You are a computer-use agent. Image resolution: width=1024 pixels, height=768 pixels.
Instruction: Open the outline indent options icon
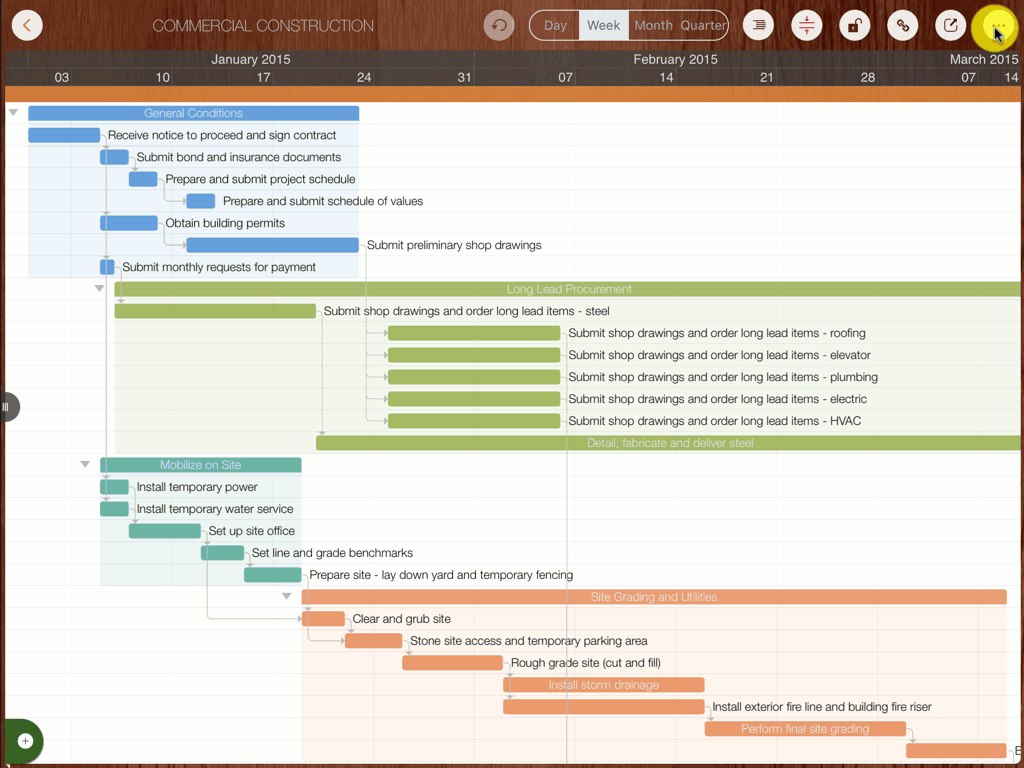click(x=759, y=26)
